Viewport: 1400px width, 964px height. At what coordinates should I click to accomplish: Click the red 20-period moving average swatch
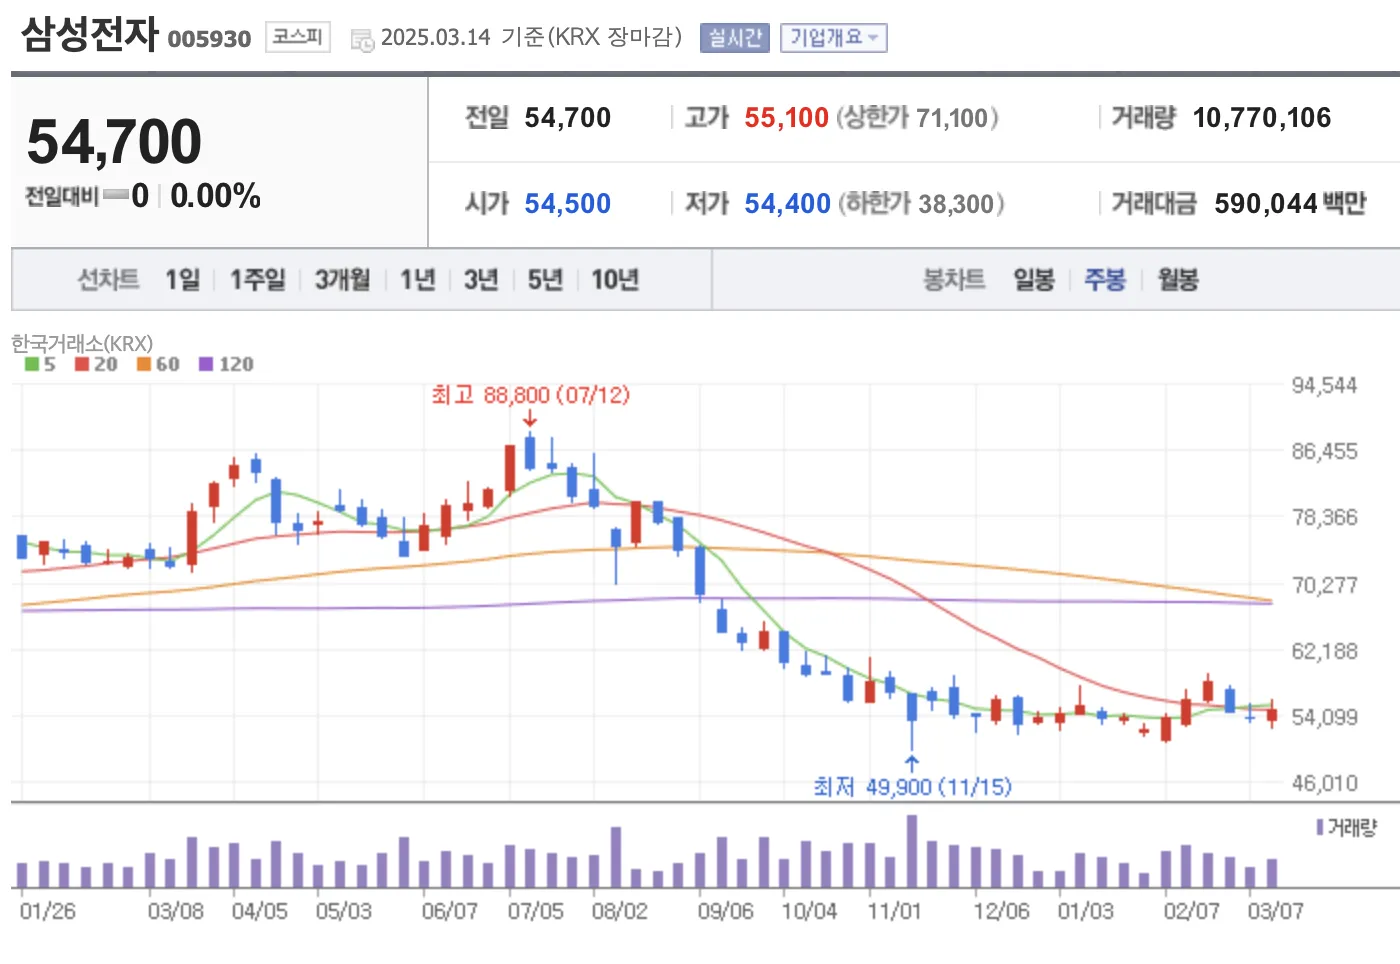[x=82, y=364]
